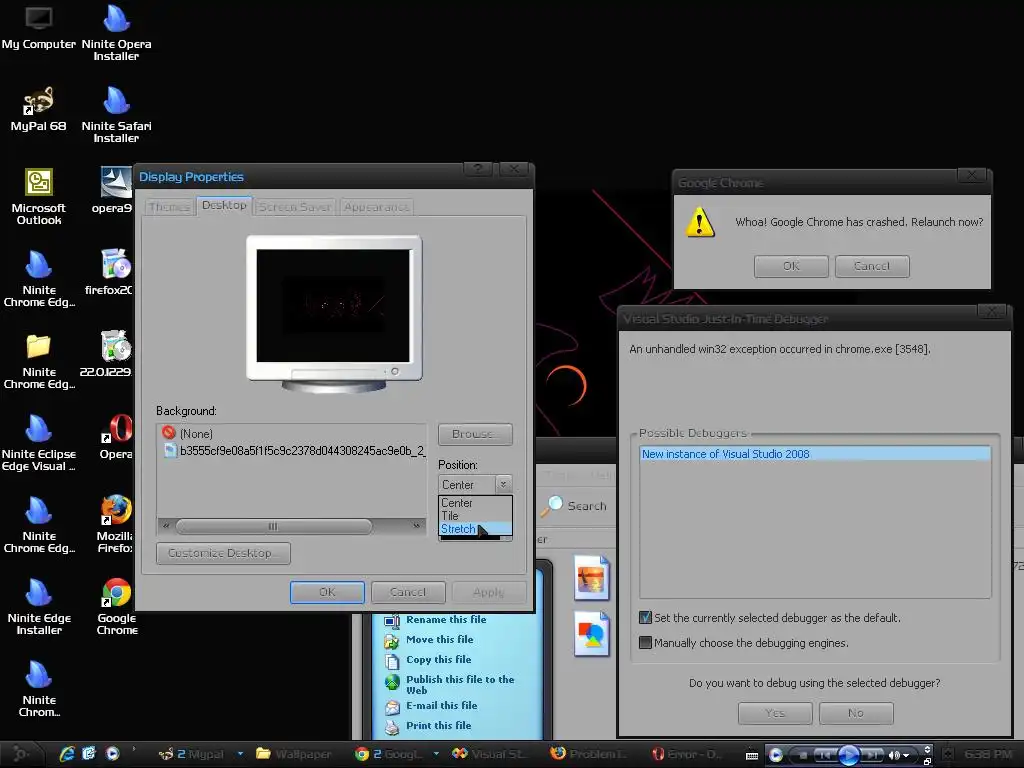Confirm Display Properties with OK
The width and height of the screenshot is (1024, 768).
tap(327, 592)
